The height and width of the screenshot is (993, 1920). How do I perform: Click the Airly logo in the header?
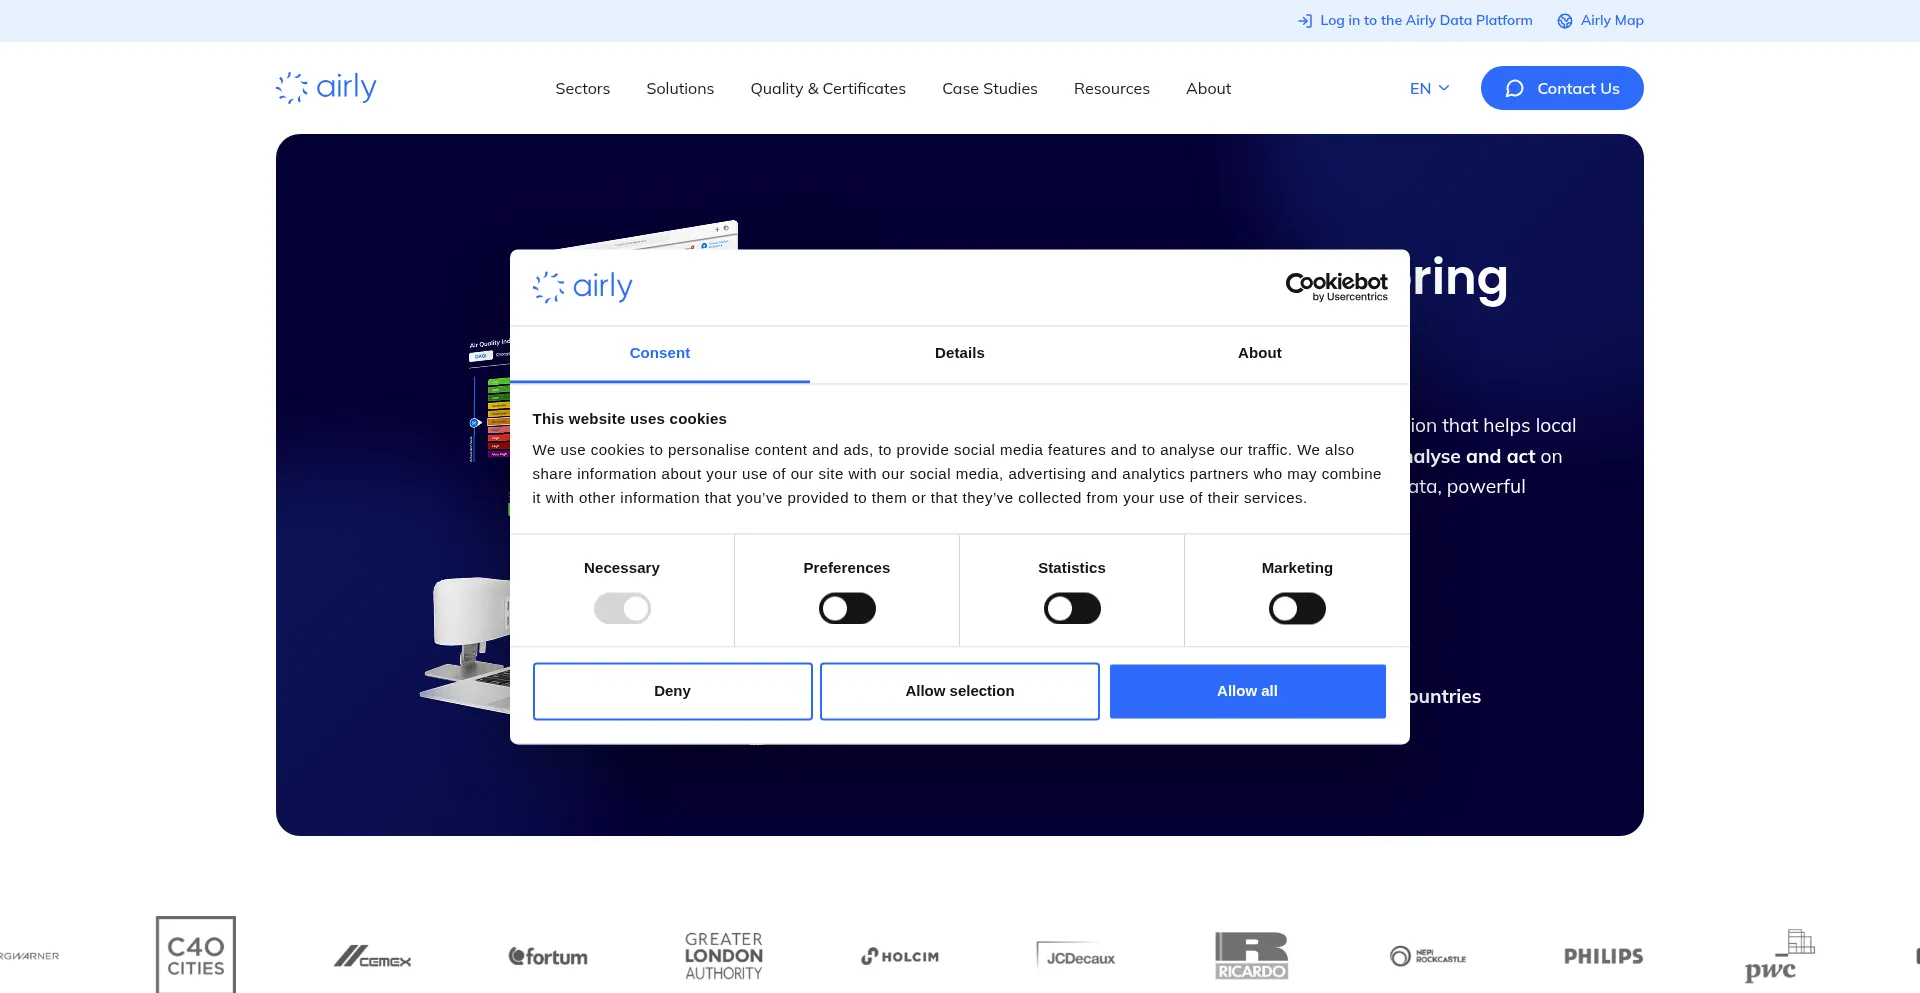(x=326, y=88)
